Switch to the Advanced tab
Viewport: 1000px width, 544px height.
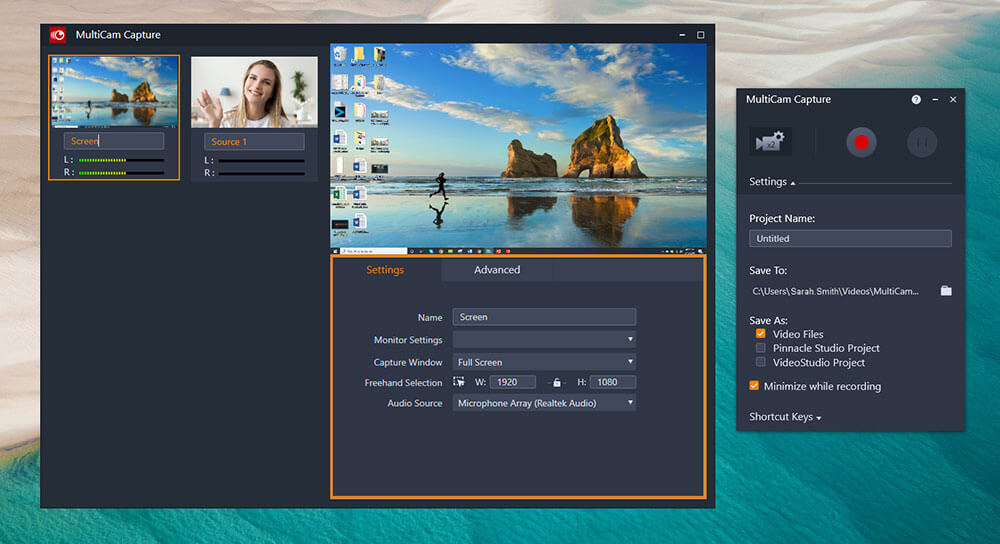pyautogui.click(x=497, y=270)
